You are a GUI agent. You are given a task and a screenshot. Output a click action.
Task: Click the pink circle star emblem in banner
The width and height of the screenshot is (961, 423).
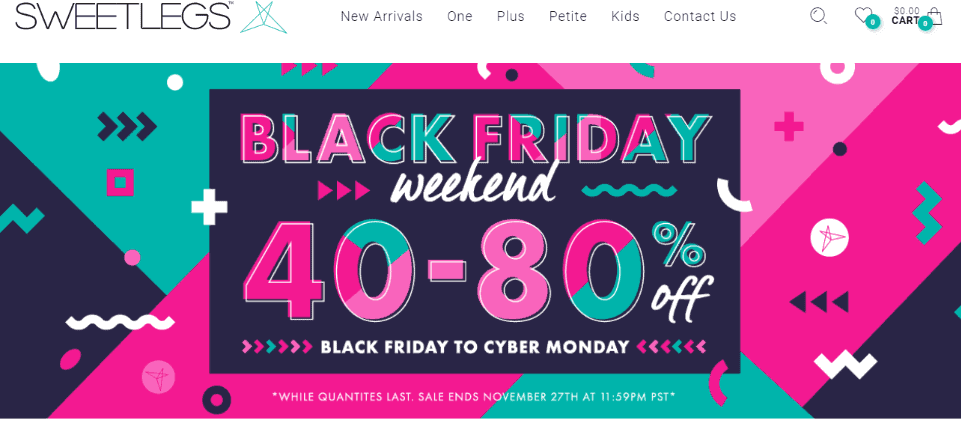159,378
